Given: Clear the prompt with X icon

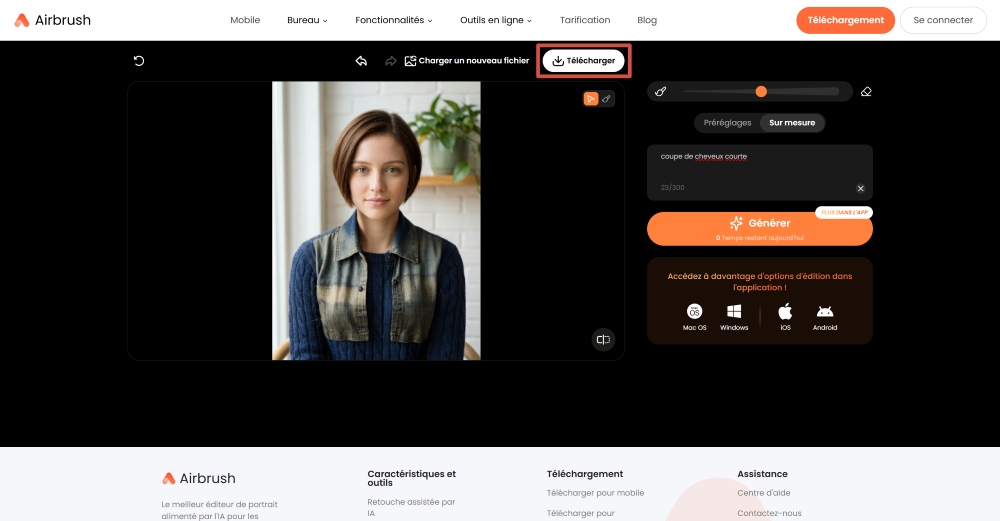Looking at the screenshot, I should (x=860, y=188).
